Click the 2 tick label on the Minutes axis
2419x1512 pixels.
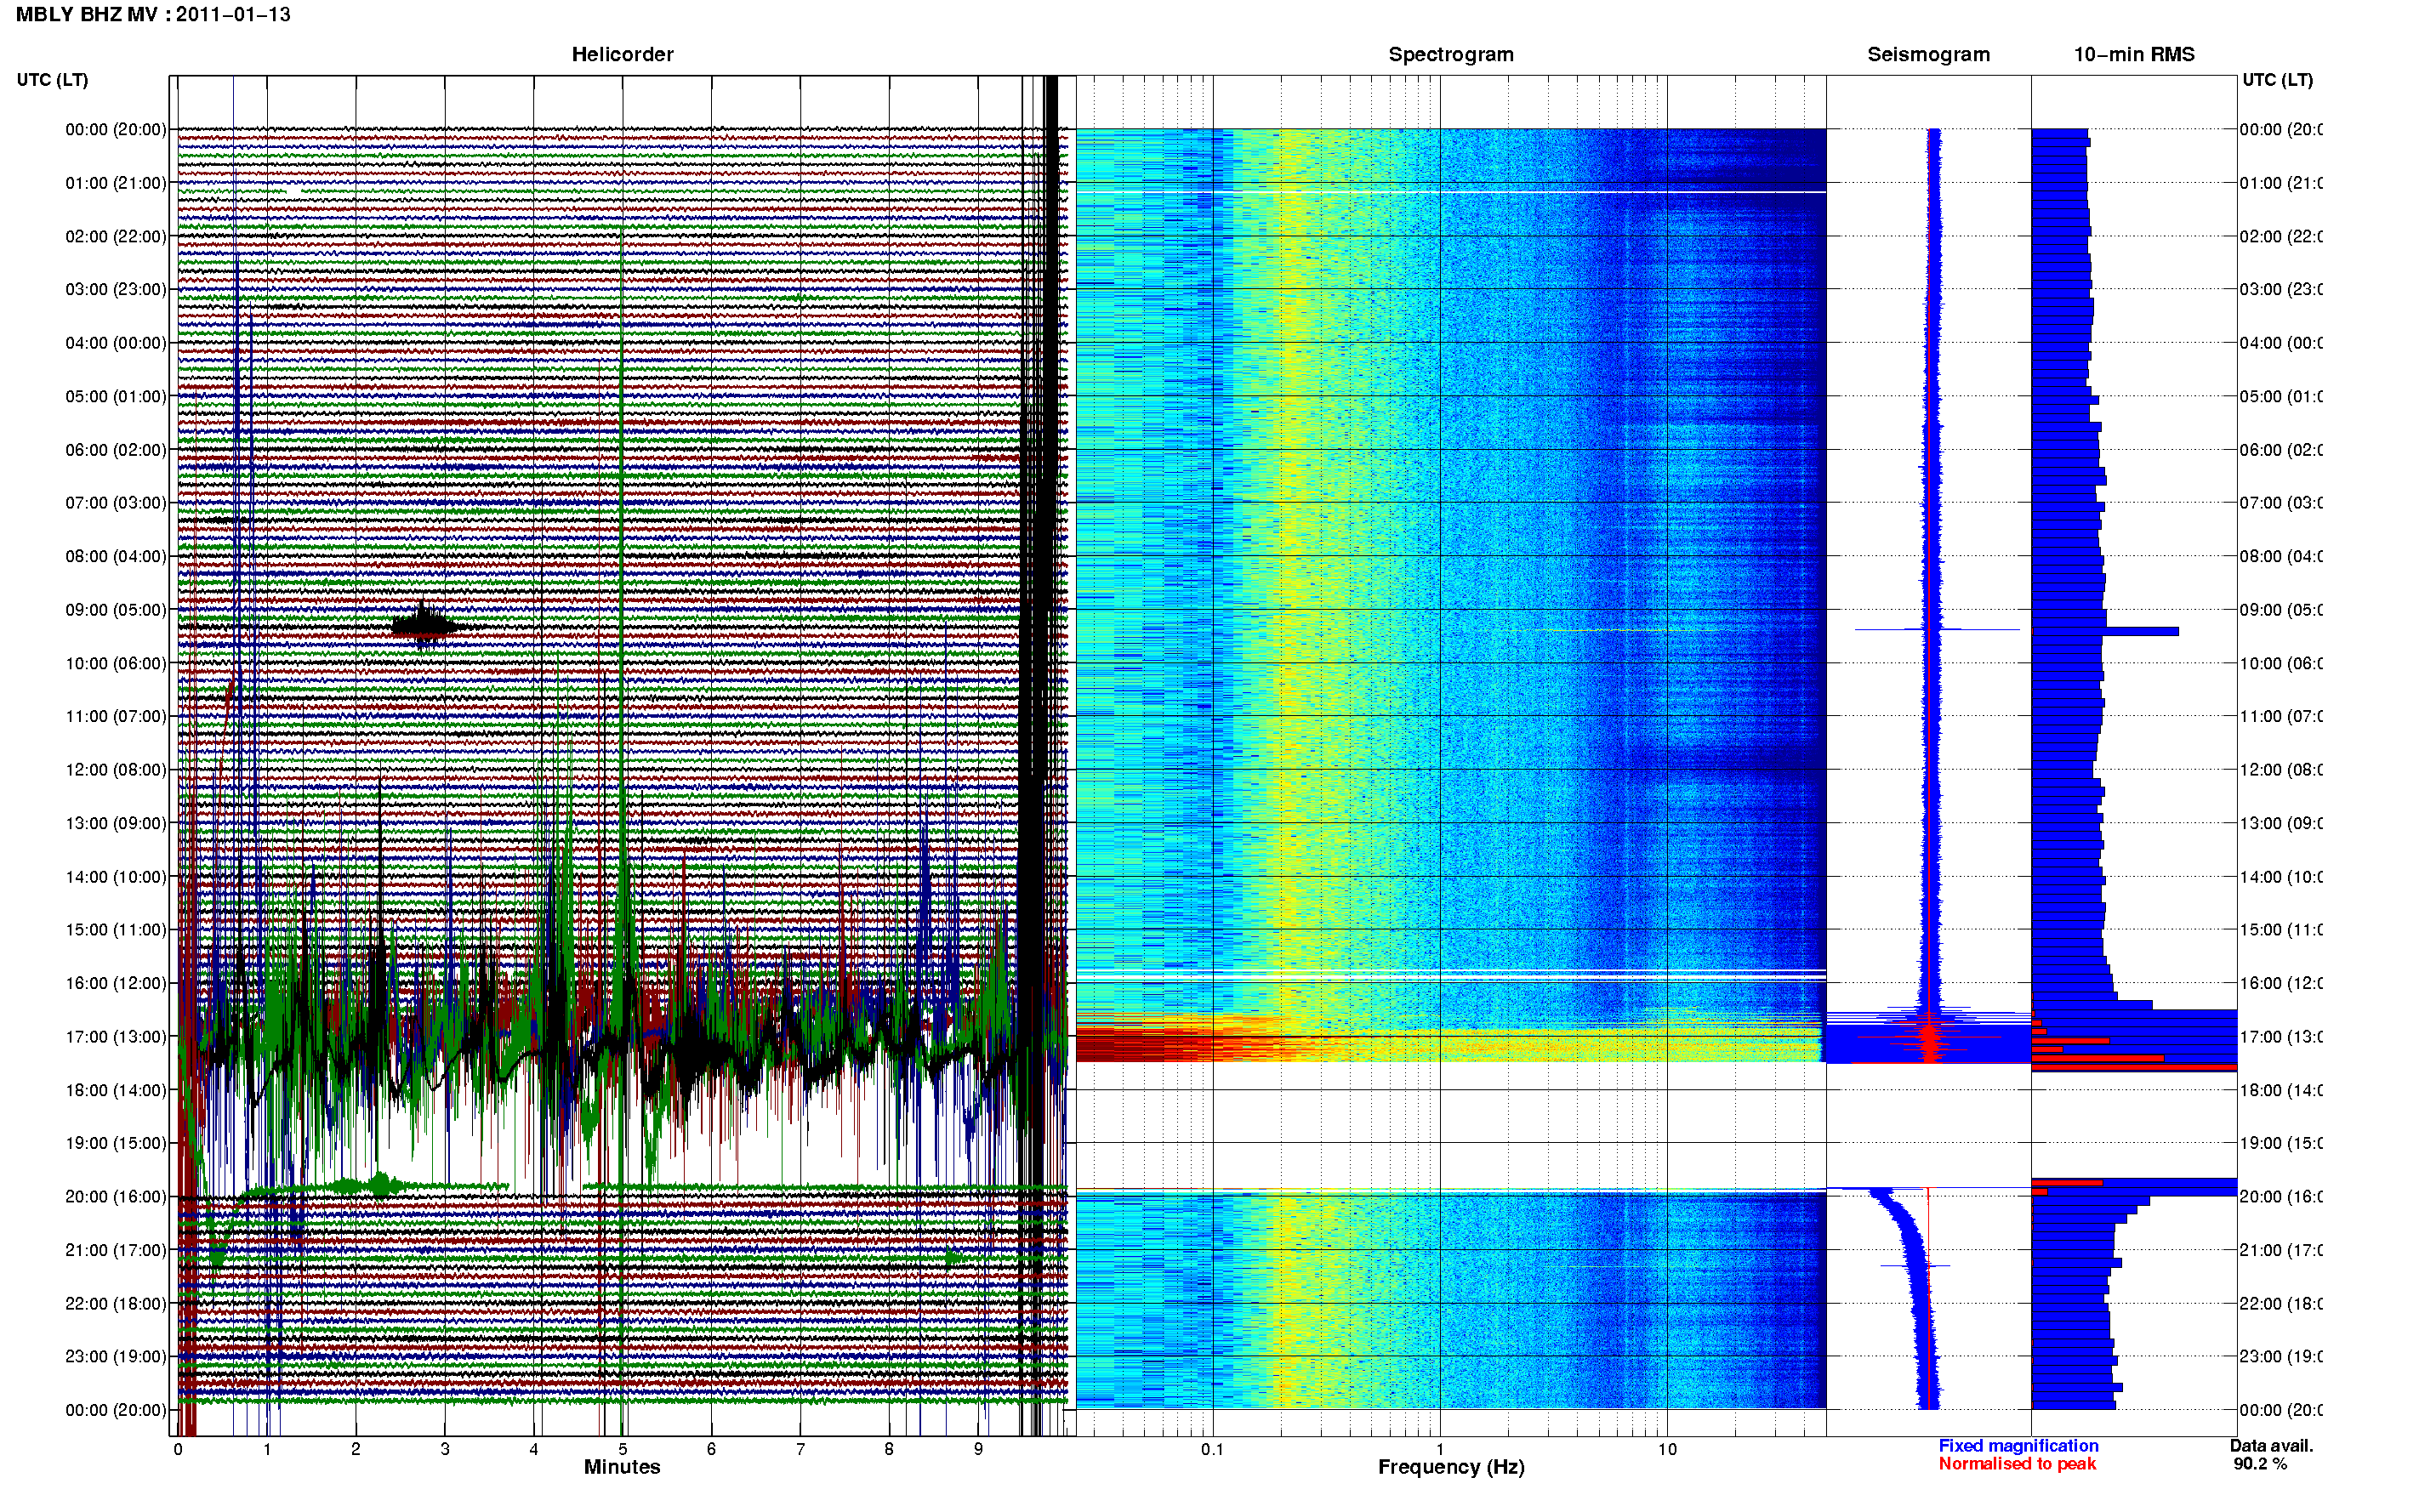[x=356, y=1449]
